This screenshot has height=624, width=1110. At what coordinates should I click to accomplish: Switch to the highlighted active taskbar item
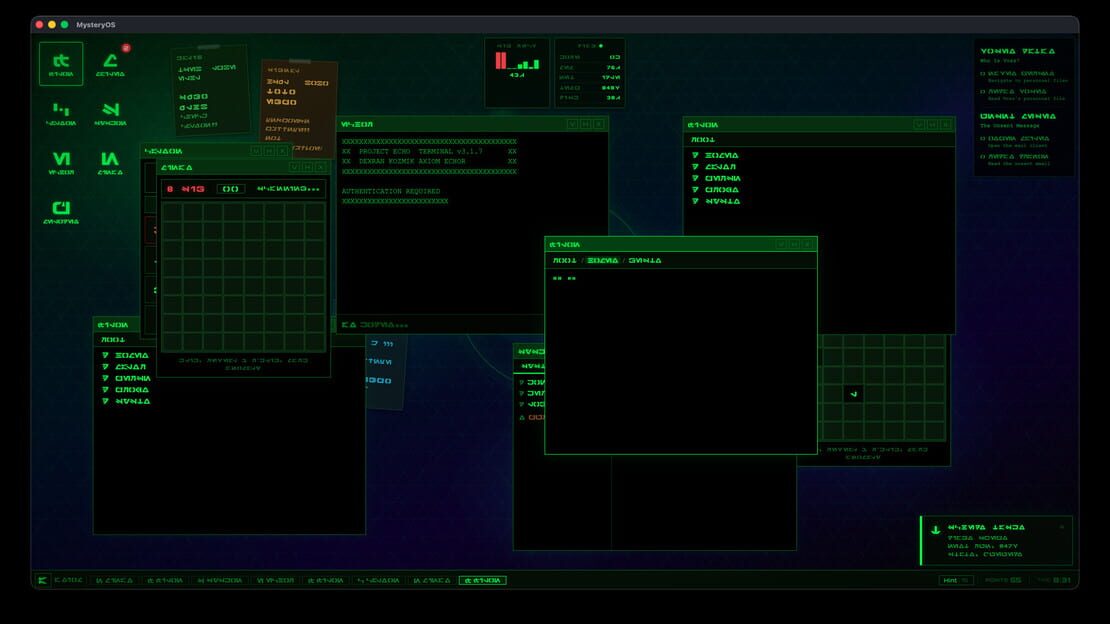pos(482,580)
